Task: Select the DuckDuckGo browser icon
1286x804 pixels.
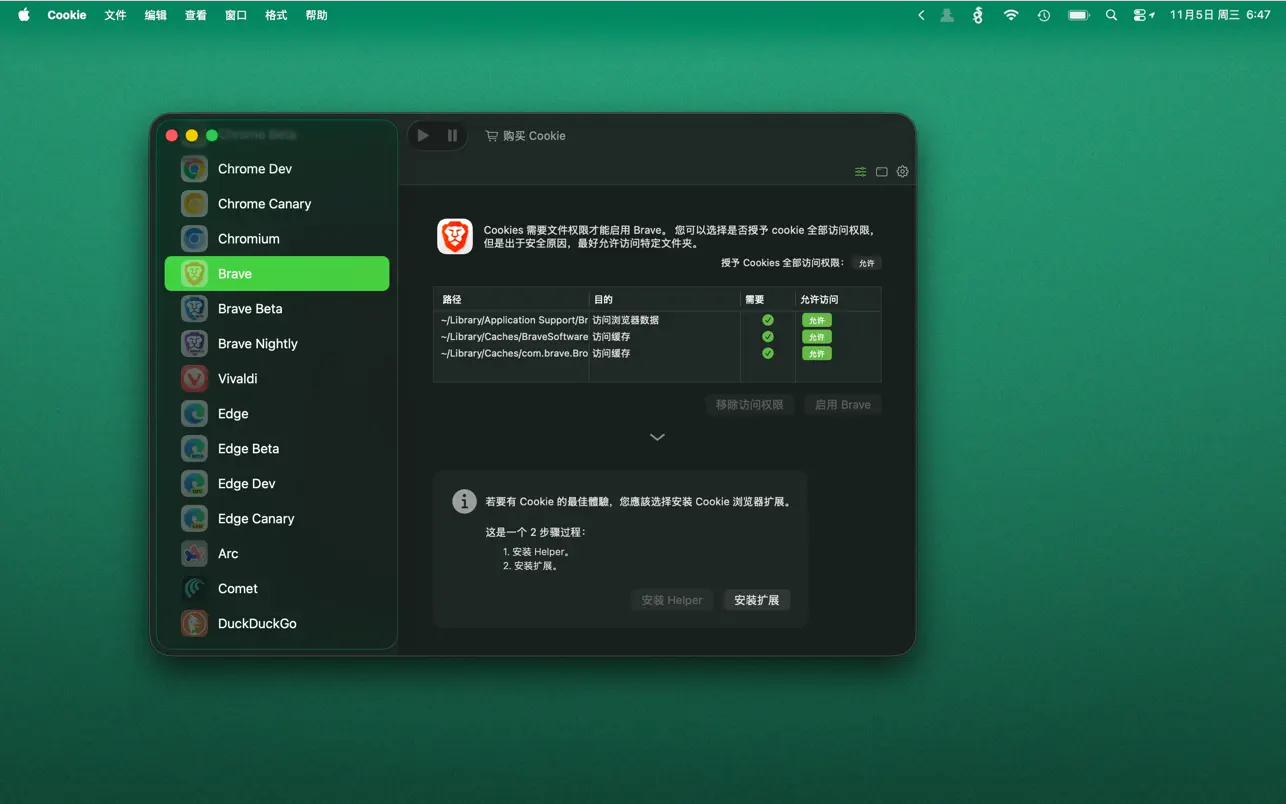Action: [193, 623]
